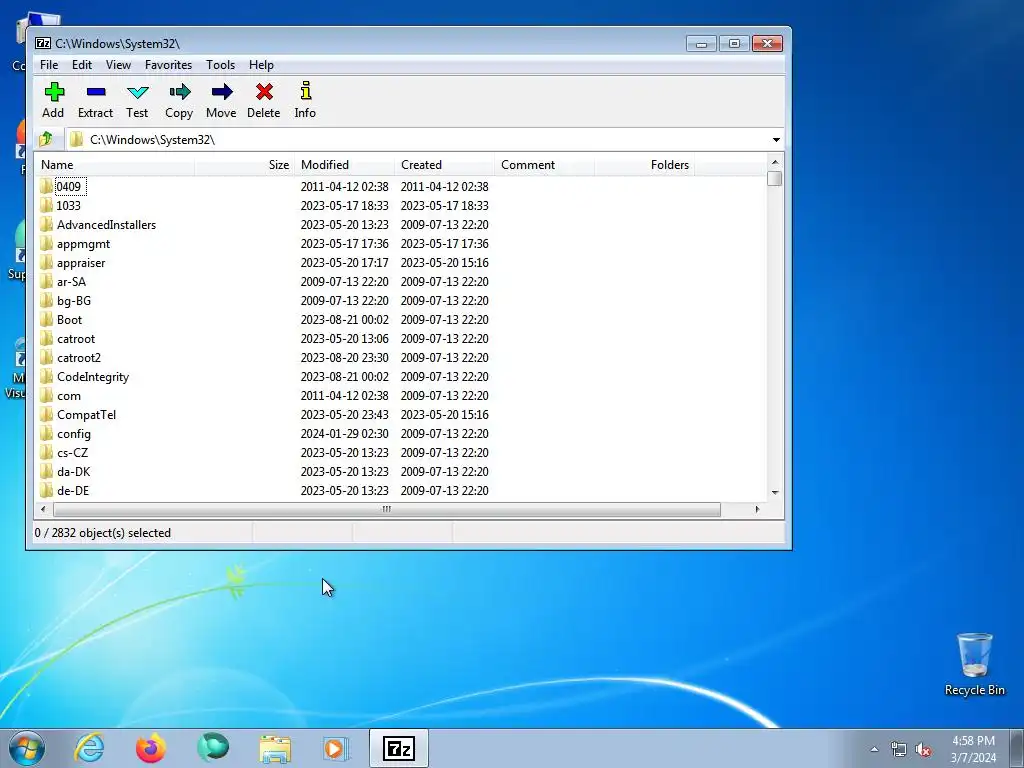
Task: Click the Add toolbar icon
Action: coord(54,92)
